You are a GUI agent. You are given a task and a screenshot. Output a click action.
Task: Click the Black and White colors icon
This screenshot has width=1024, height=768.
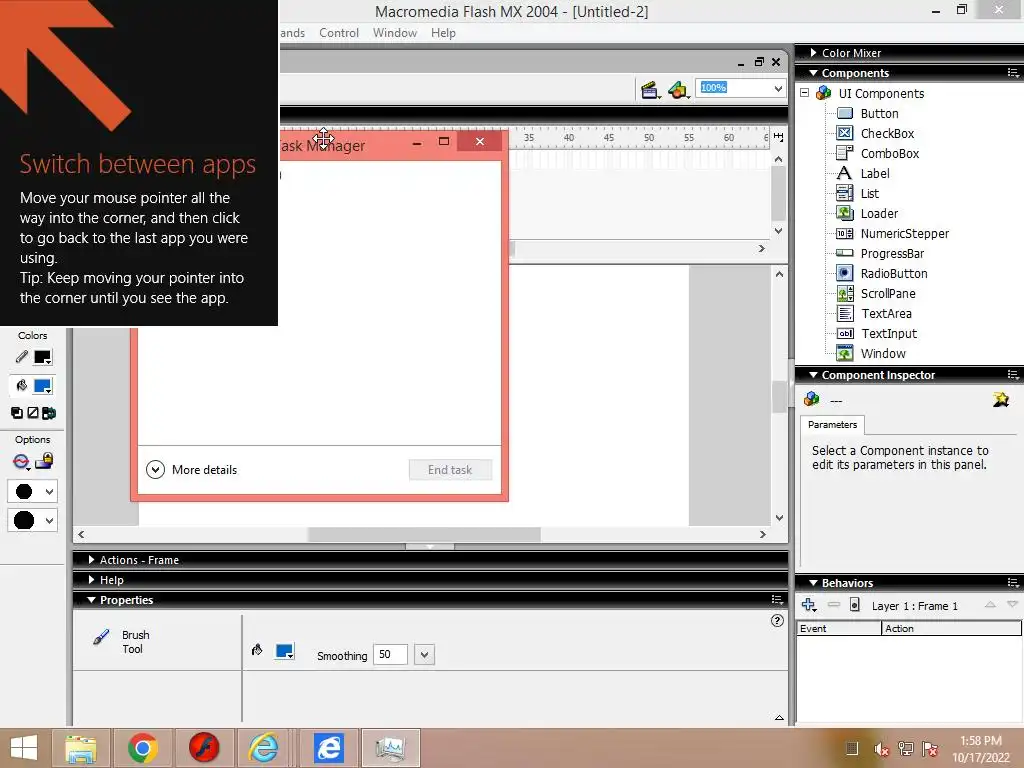(17, 413)
